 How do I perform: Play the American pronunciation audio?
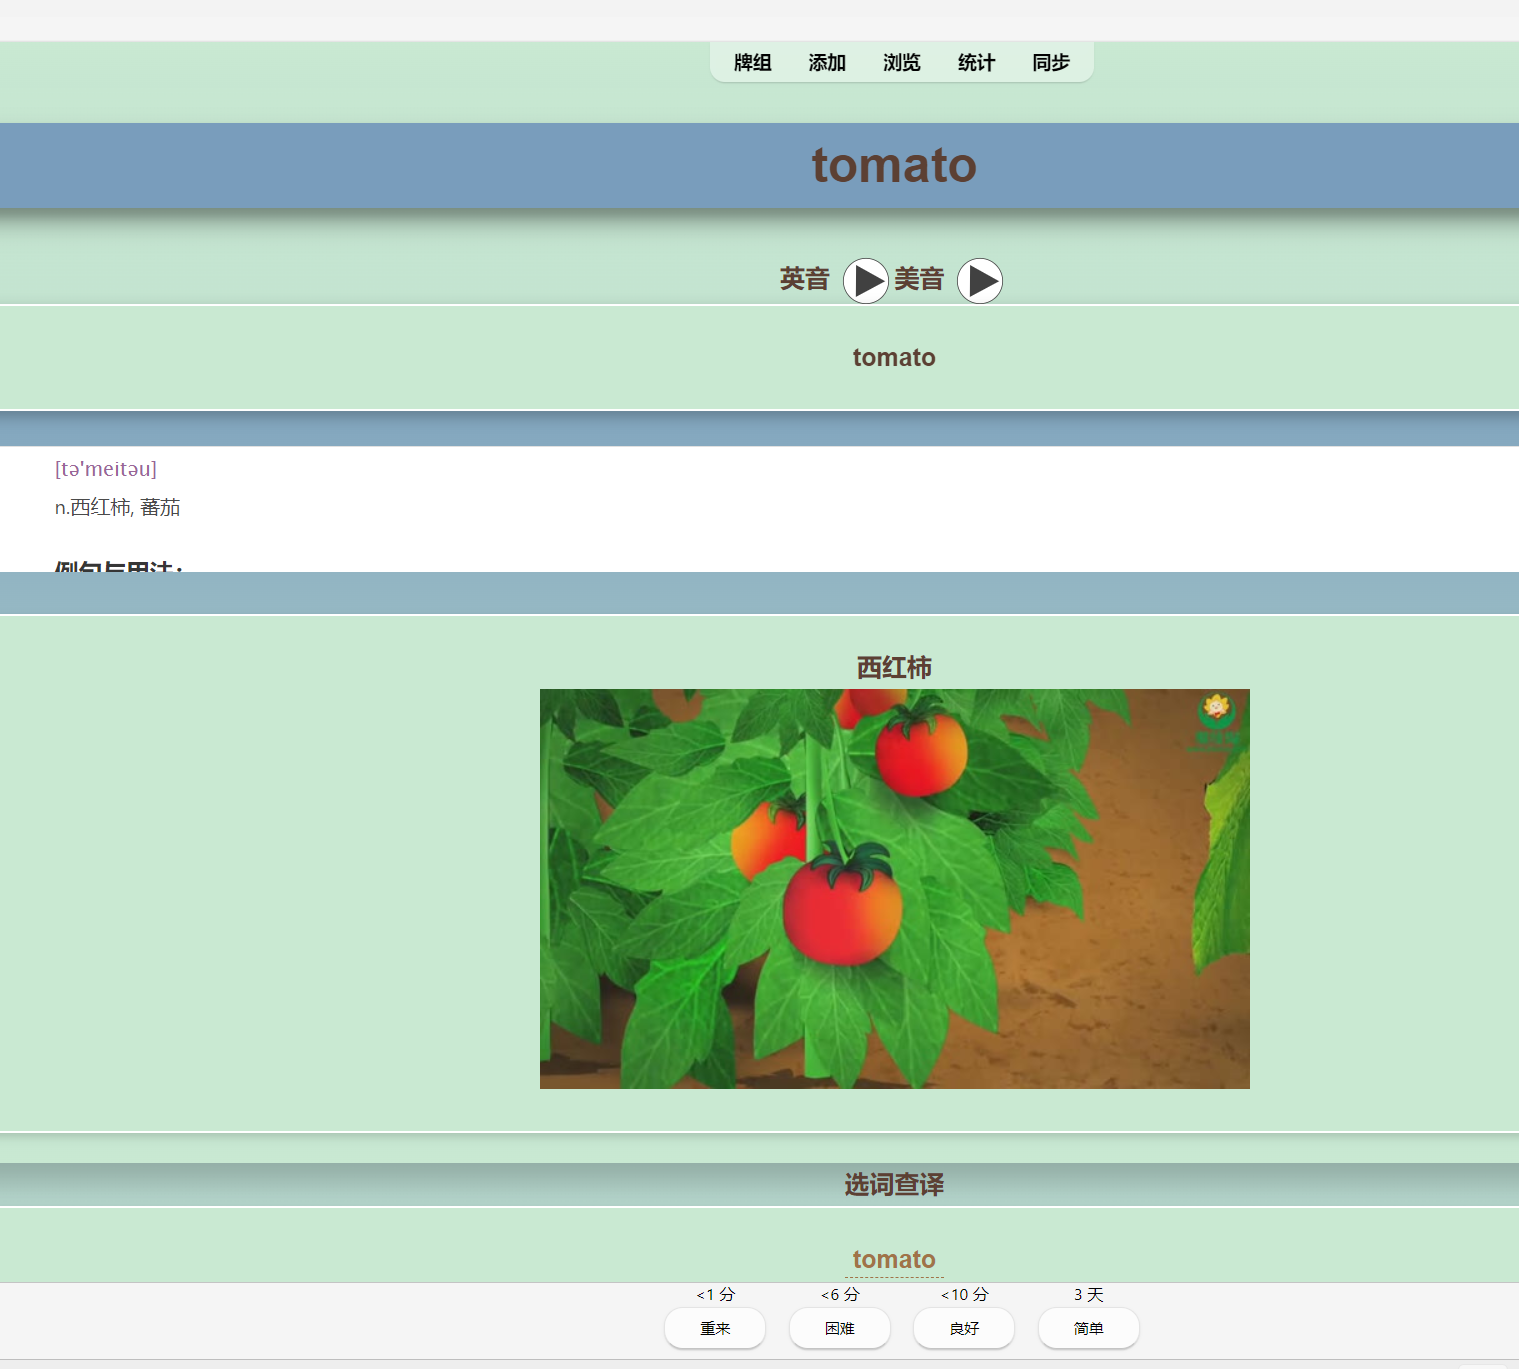pyautogui.click(x=980, y=281)
